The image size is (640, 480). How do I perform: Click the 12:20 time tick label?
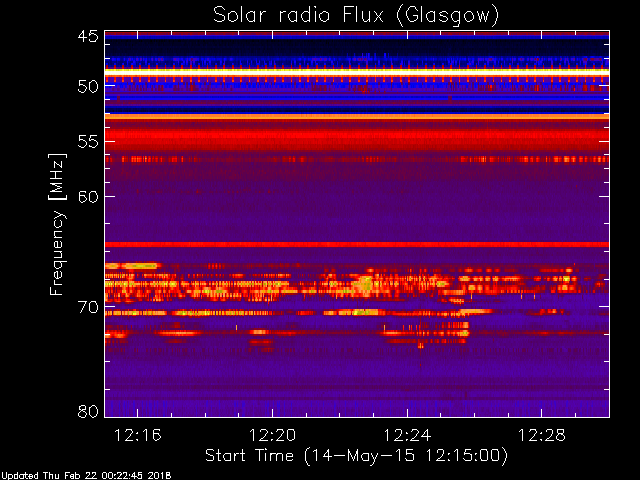coord(272,436)
